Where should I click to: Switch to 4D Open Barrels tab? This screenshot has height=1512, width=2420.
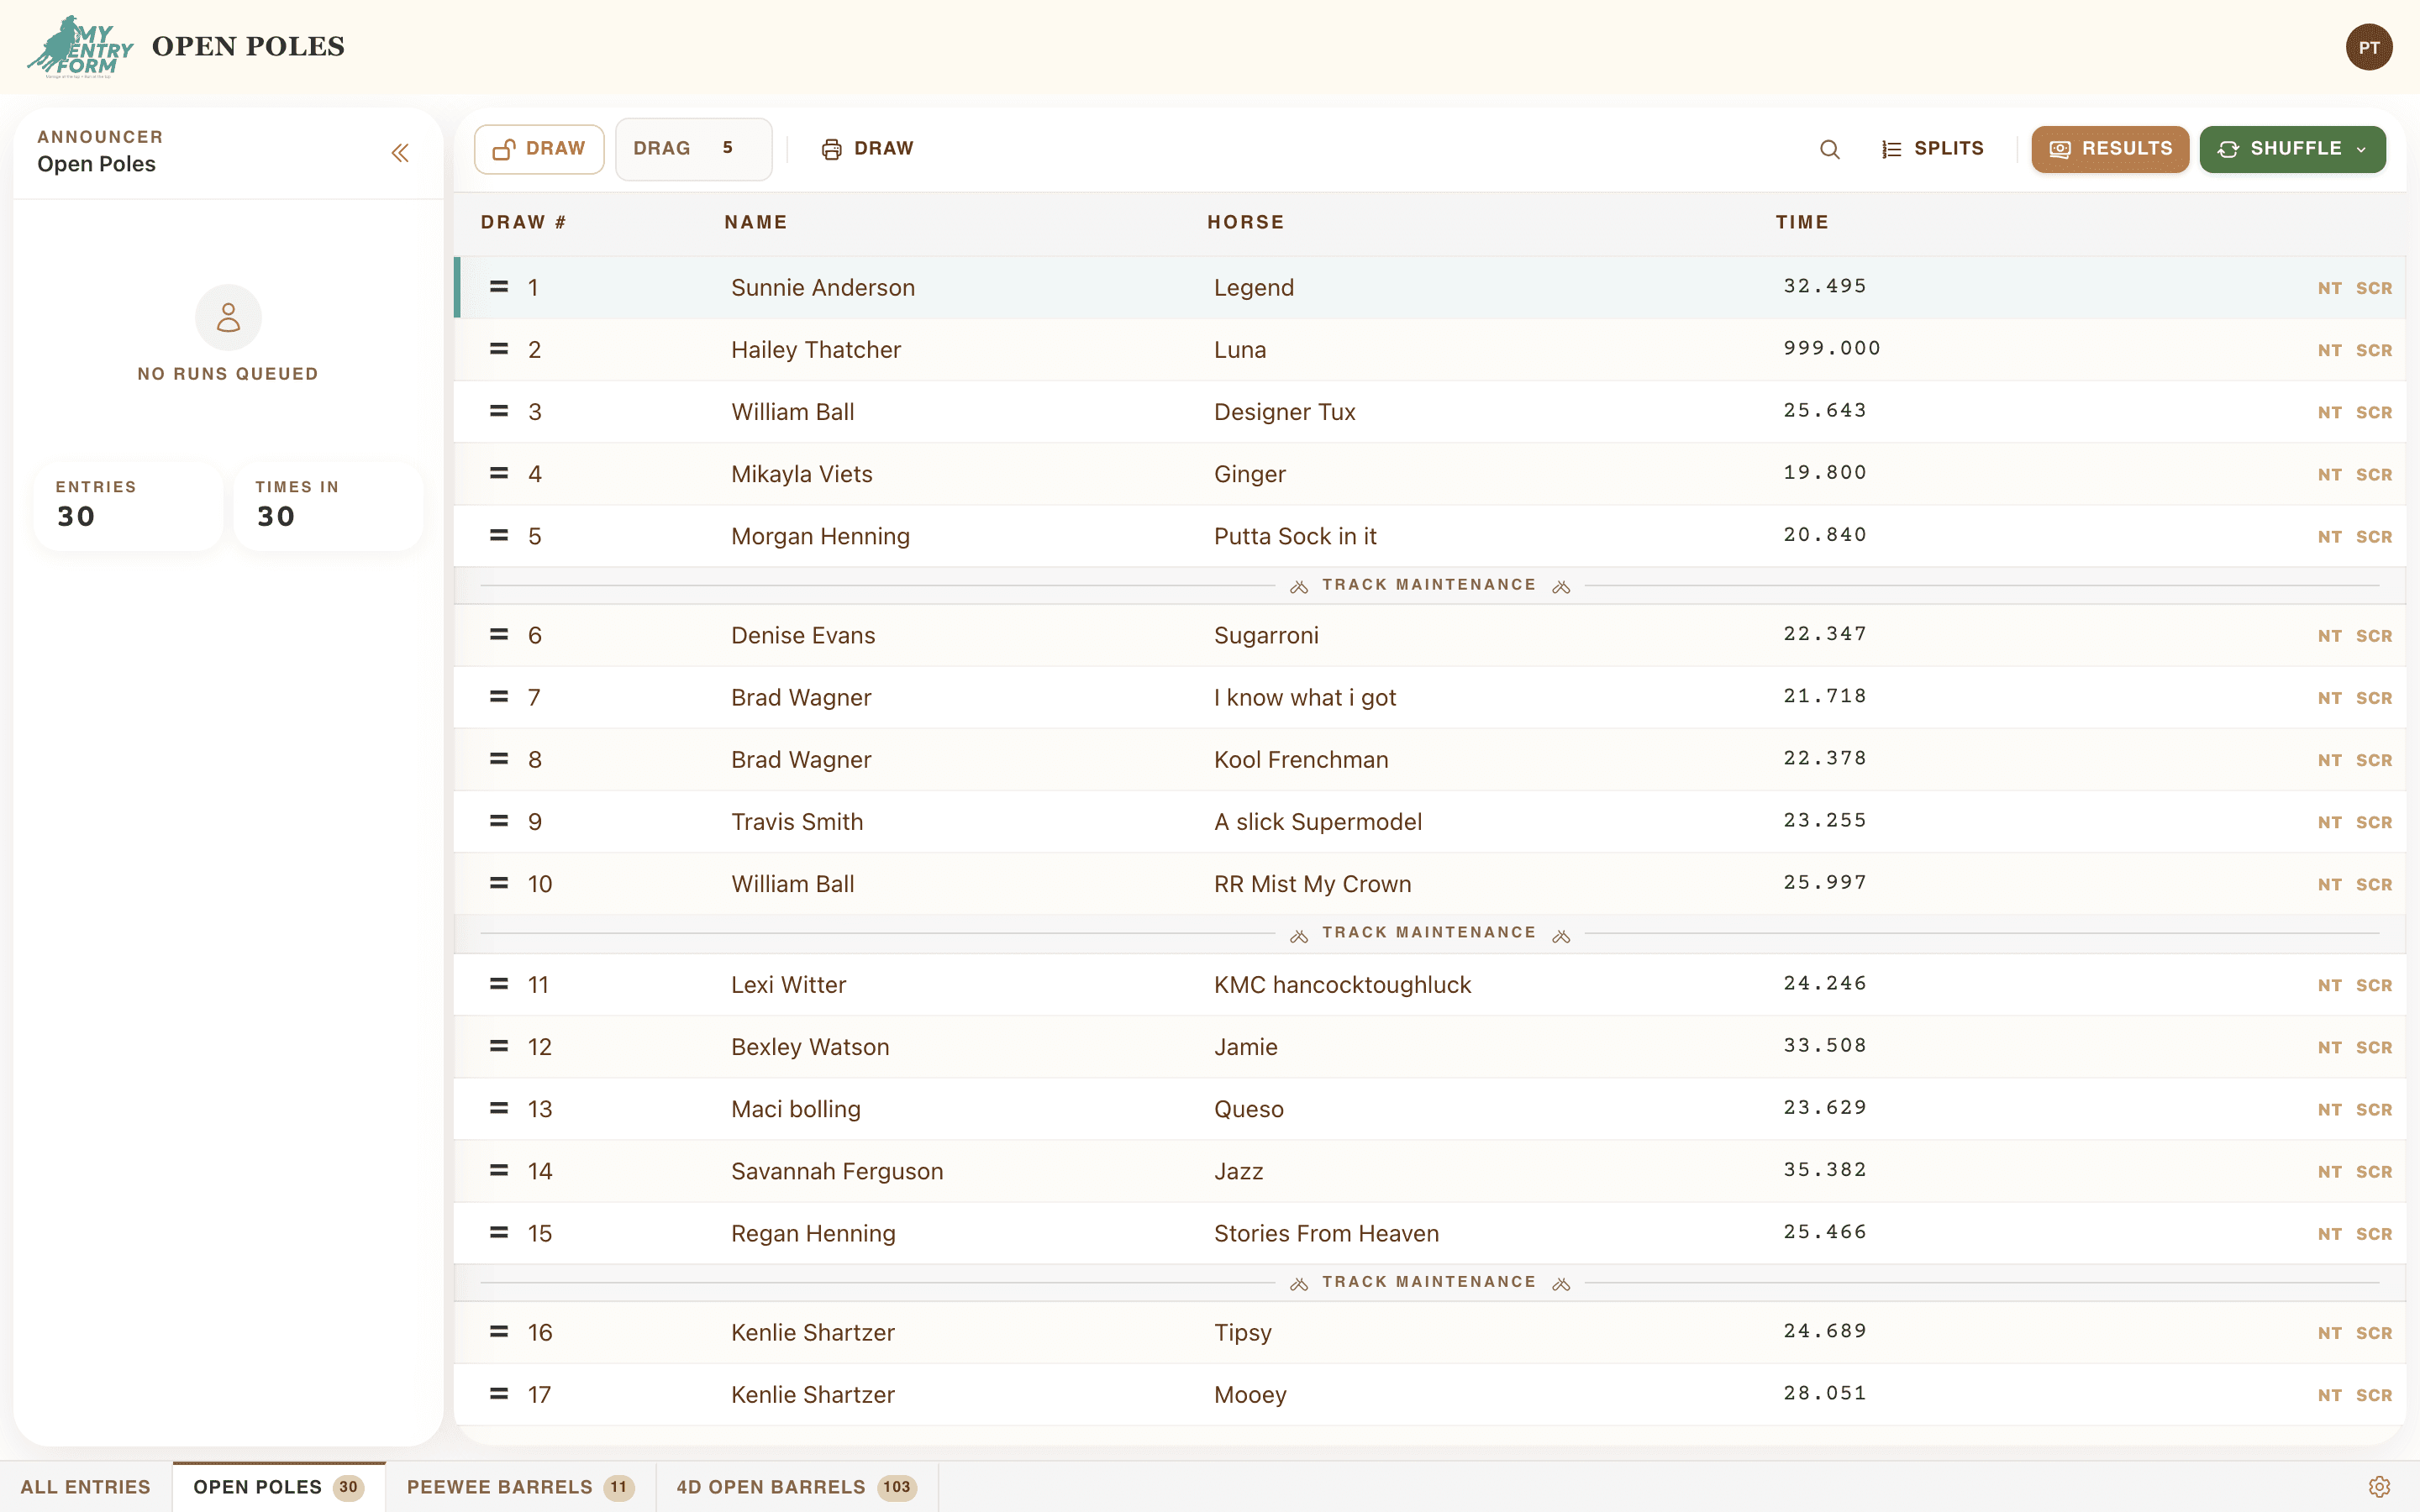(x=797, y=1487)
